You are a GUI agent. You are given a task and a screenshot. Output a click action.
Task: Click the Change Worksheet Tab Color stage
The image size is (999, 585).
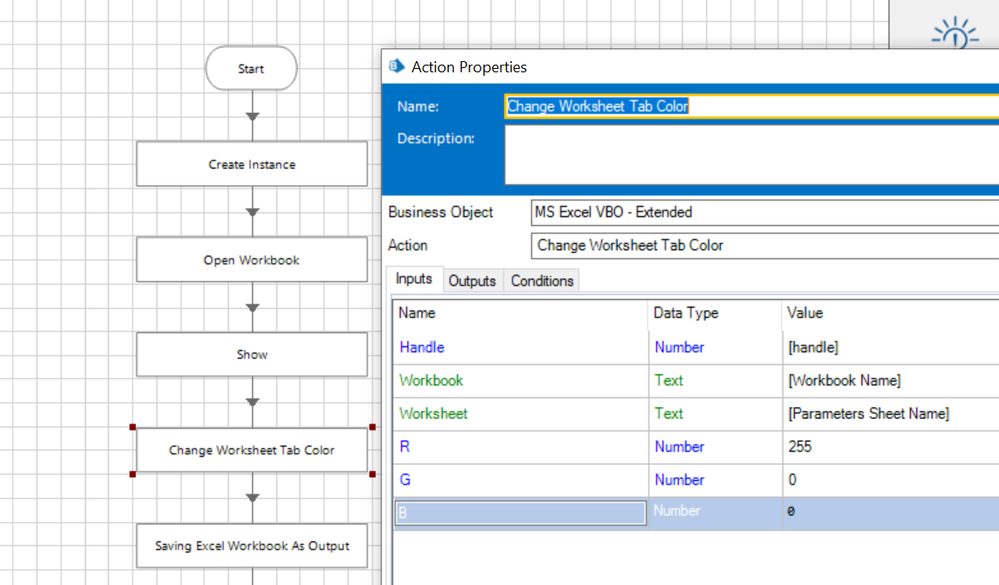tap(252, 450)
